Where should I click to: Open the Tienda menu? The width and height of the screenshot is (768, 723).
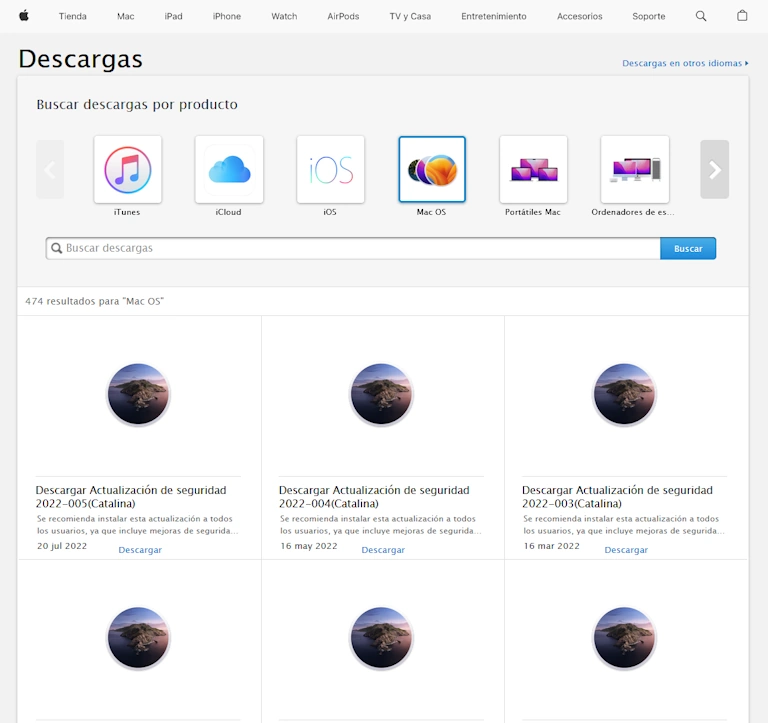[x=72, y=16]
